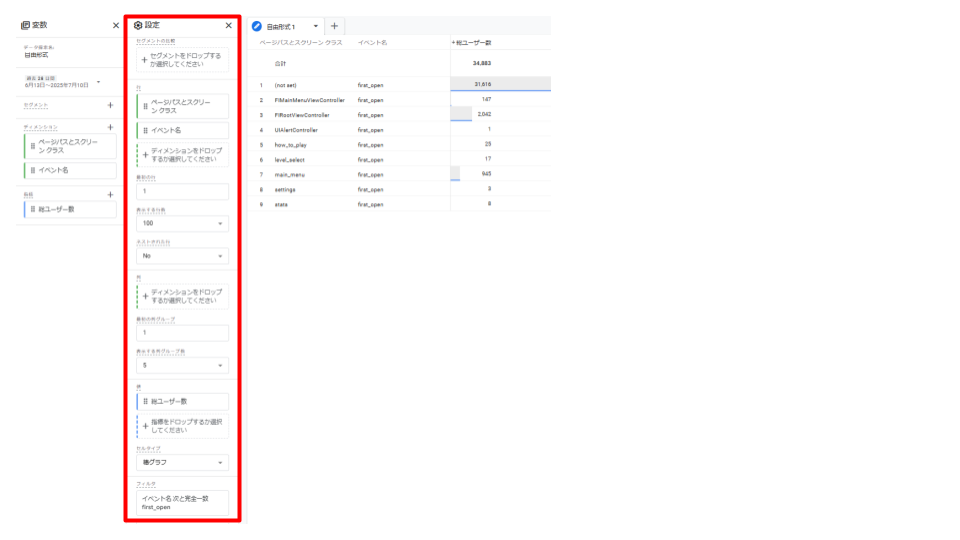Select the 総ユーザー数 metric in 変数 panel
The width and height of the screenshot is (960, 540).
70,209
